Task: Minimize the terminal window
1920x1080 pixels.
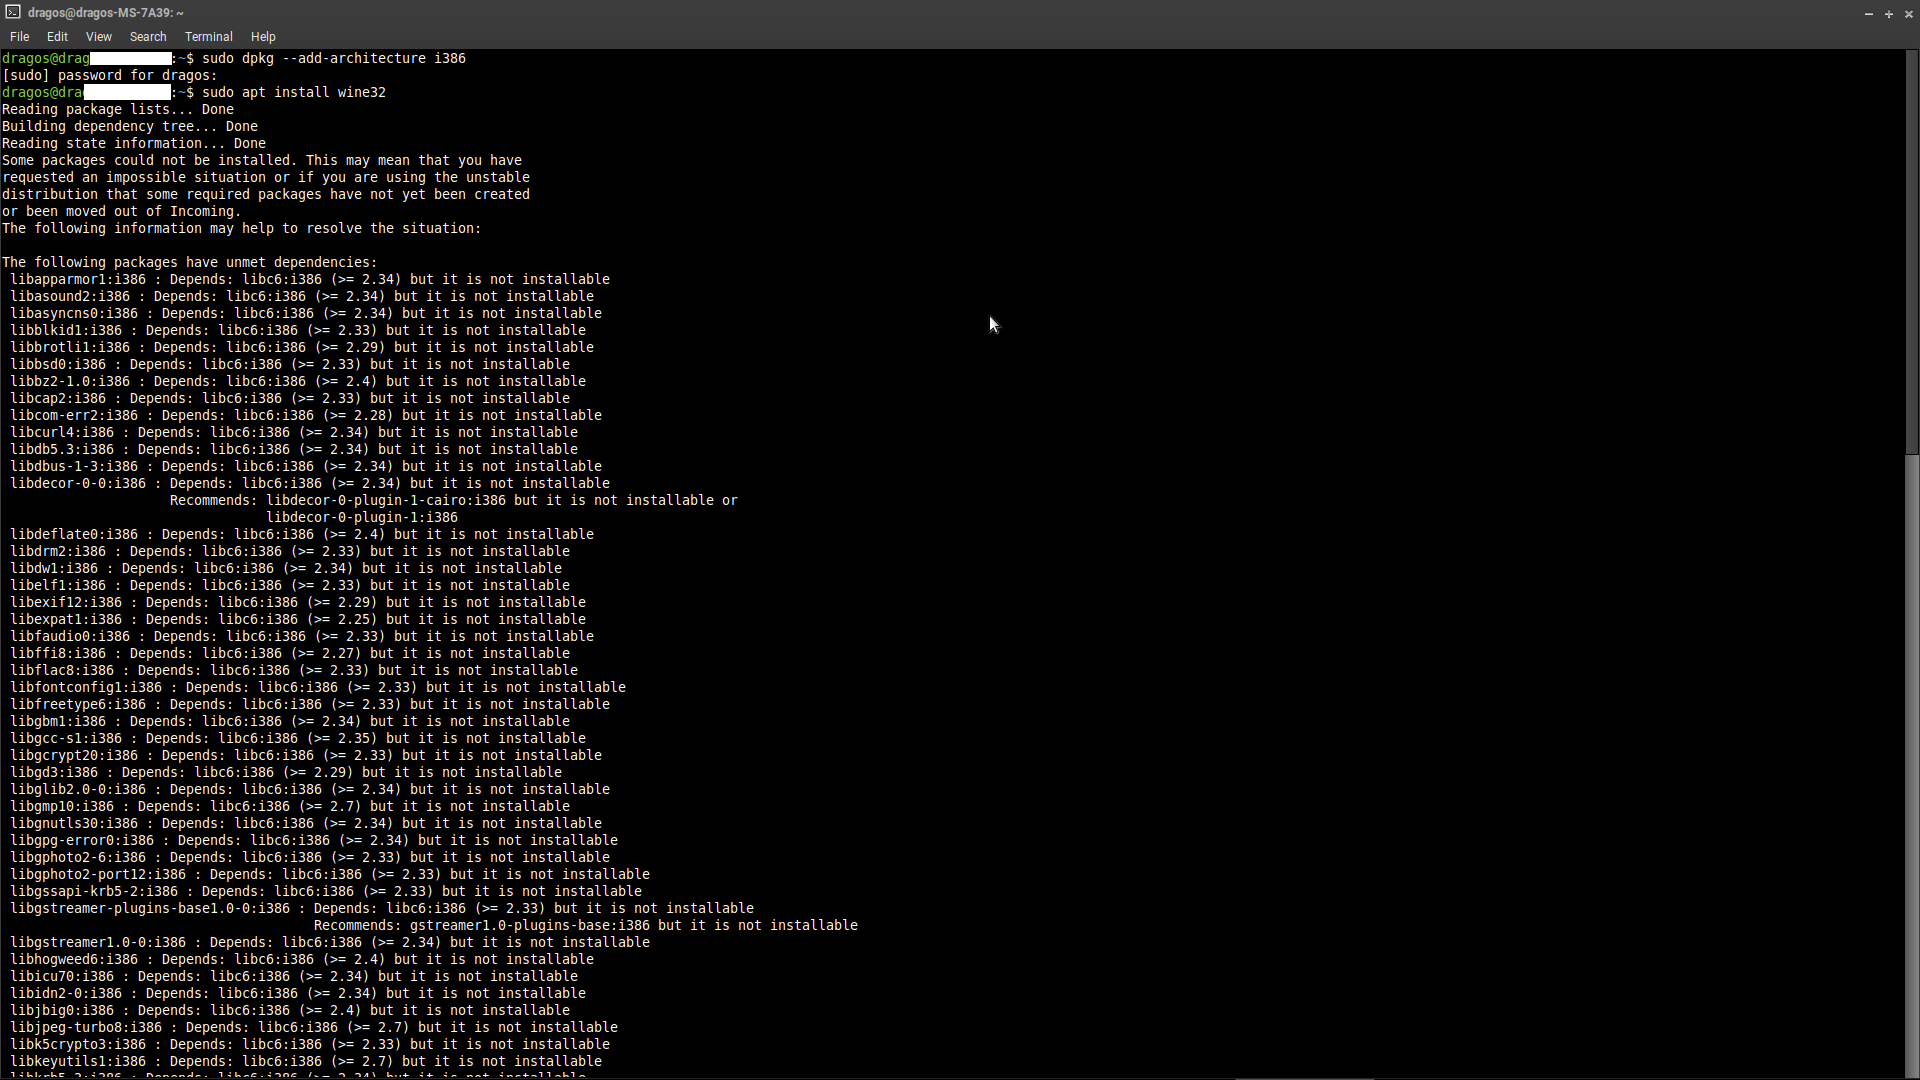Action: pyautogui.click(x=1868, y=14)
